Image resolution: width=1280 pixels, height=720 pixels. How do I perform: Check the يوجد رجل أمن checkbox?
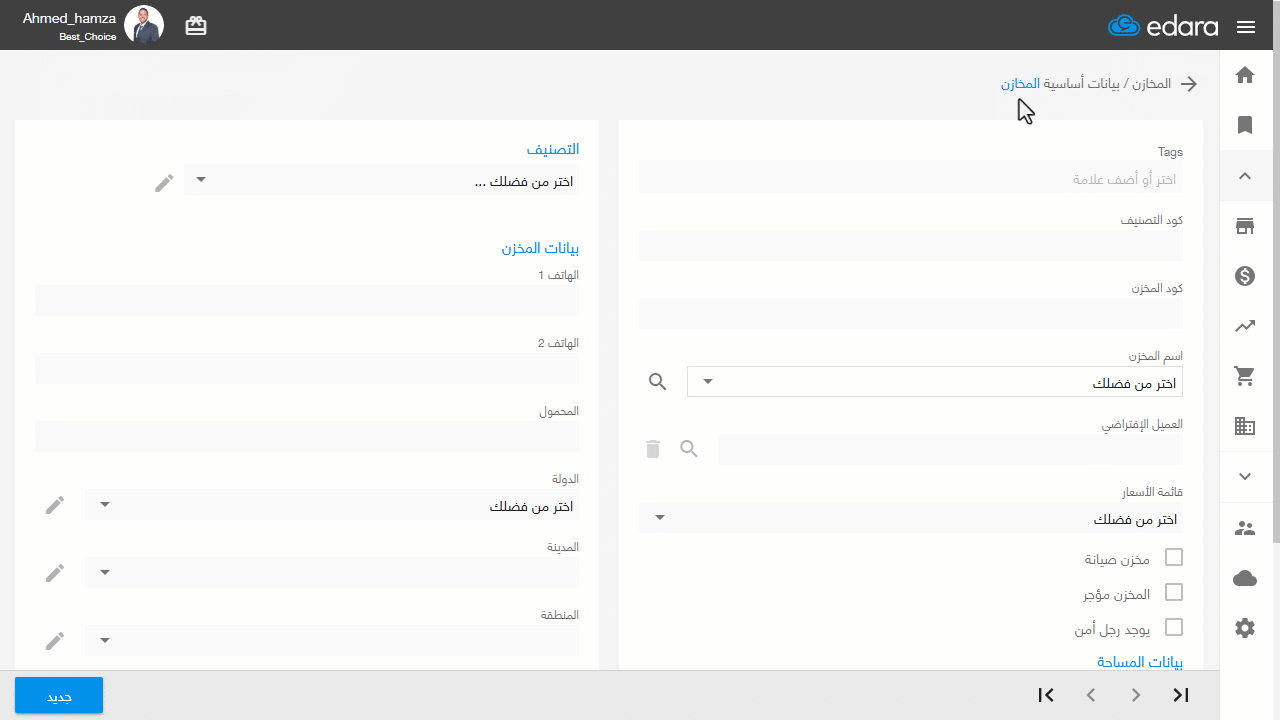coord(1174,627)
